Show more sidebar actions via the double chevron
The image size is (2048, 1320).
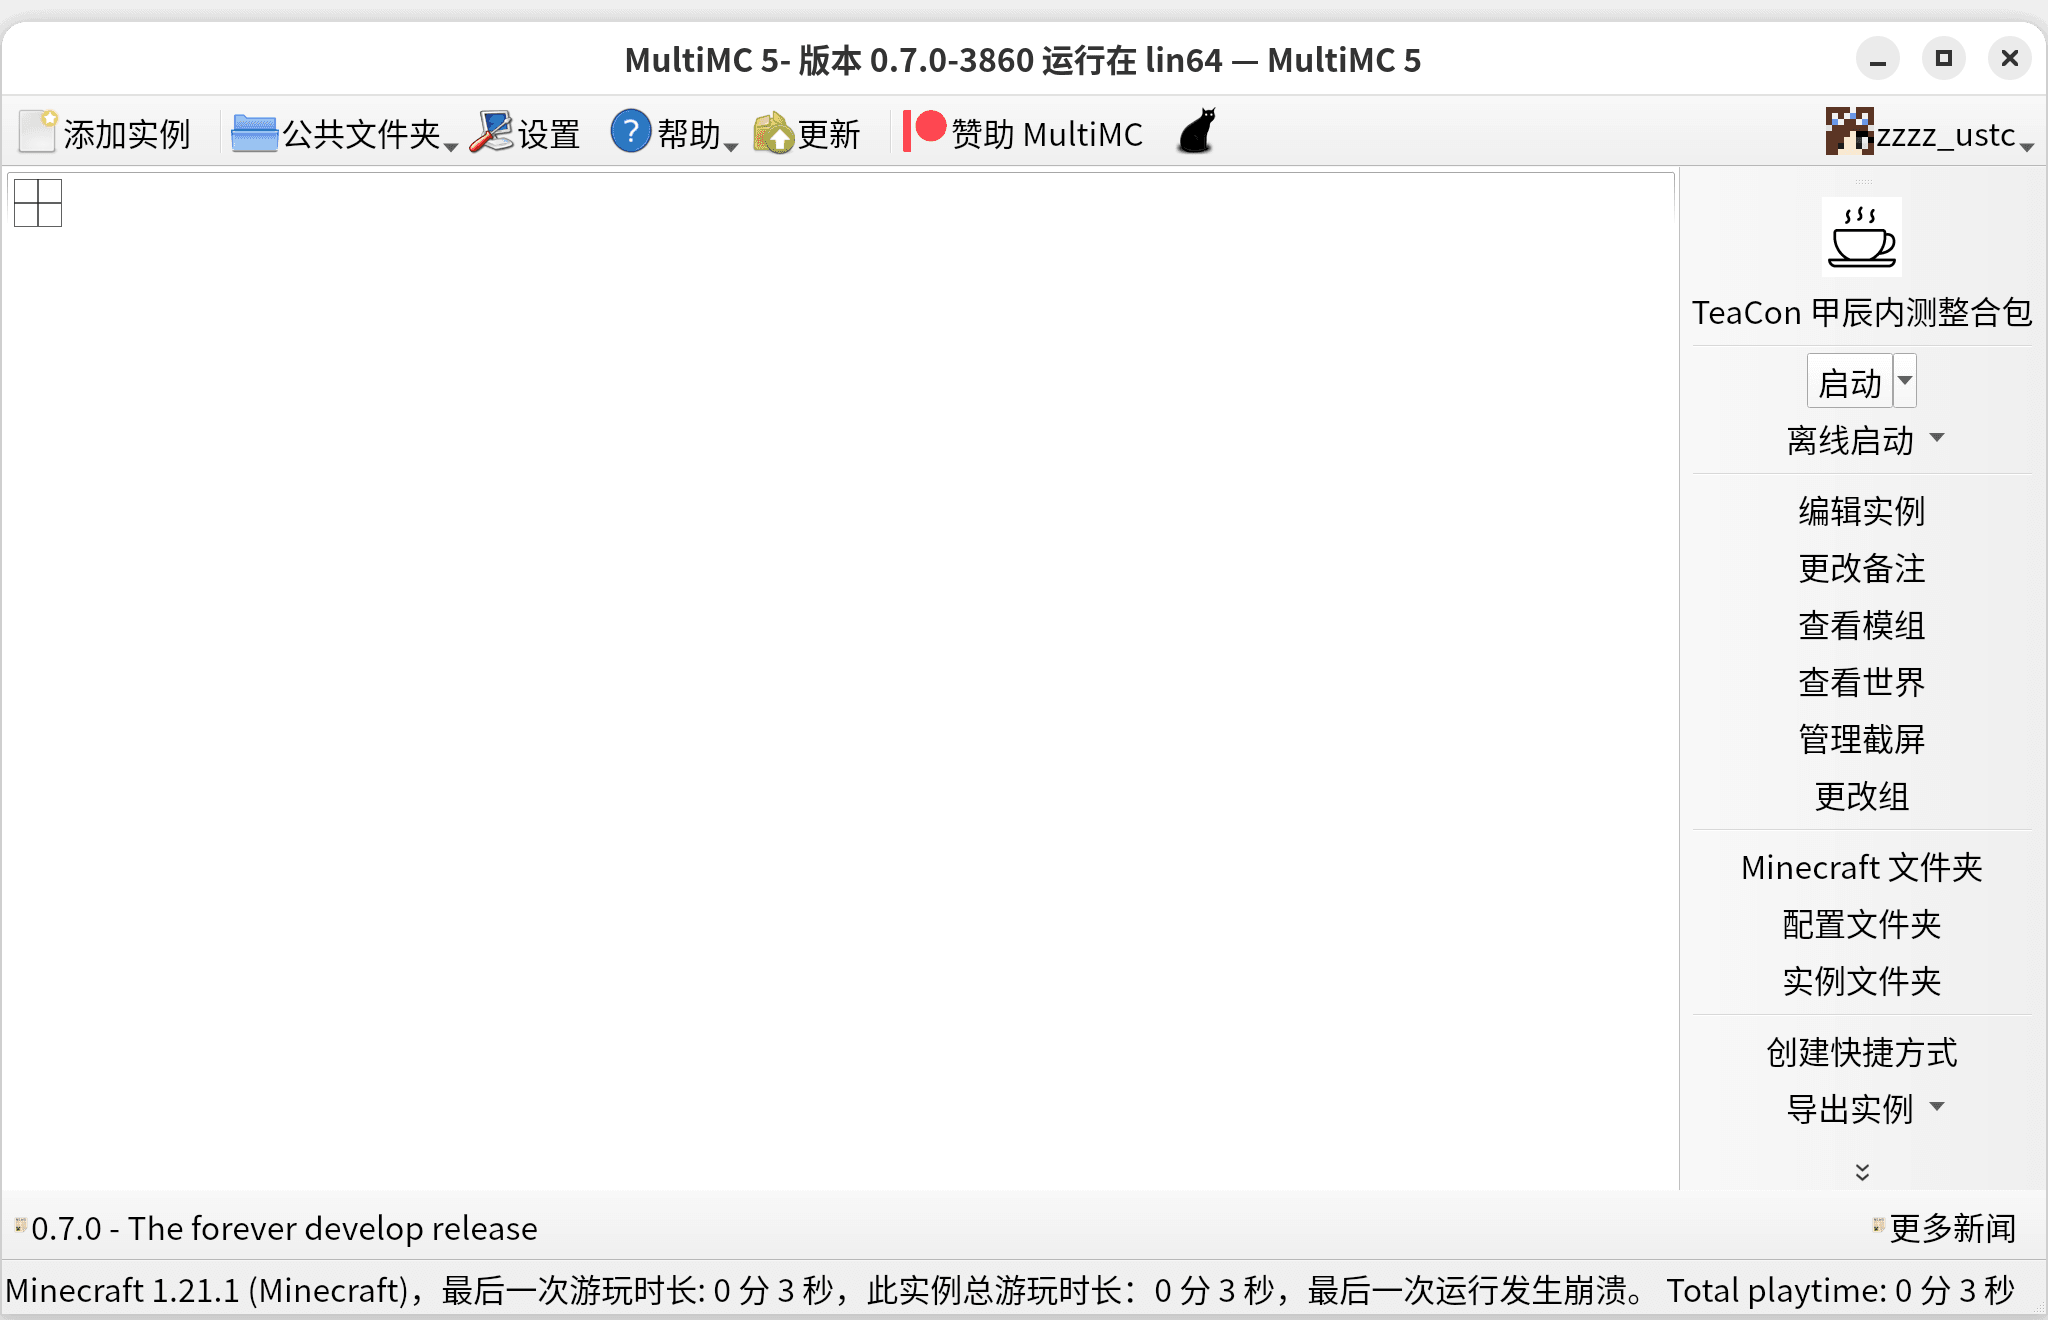coord(1862,1171)
